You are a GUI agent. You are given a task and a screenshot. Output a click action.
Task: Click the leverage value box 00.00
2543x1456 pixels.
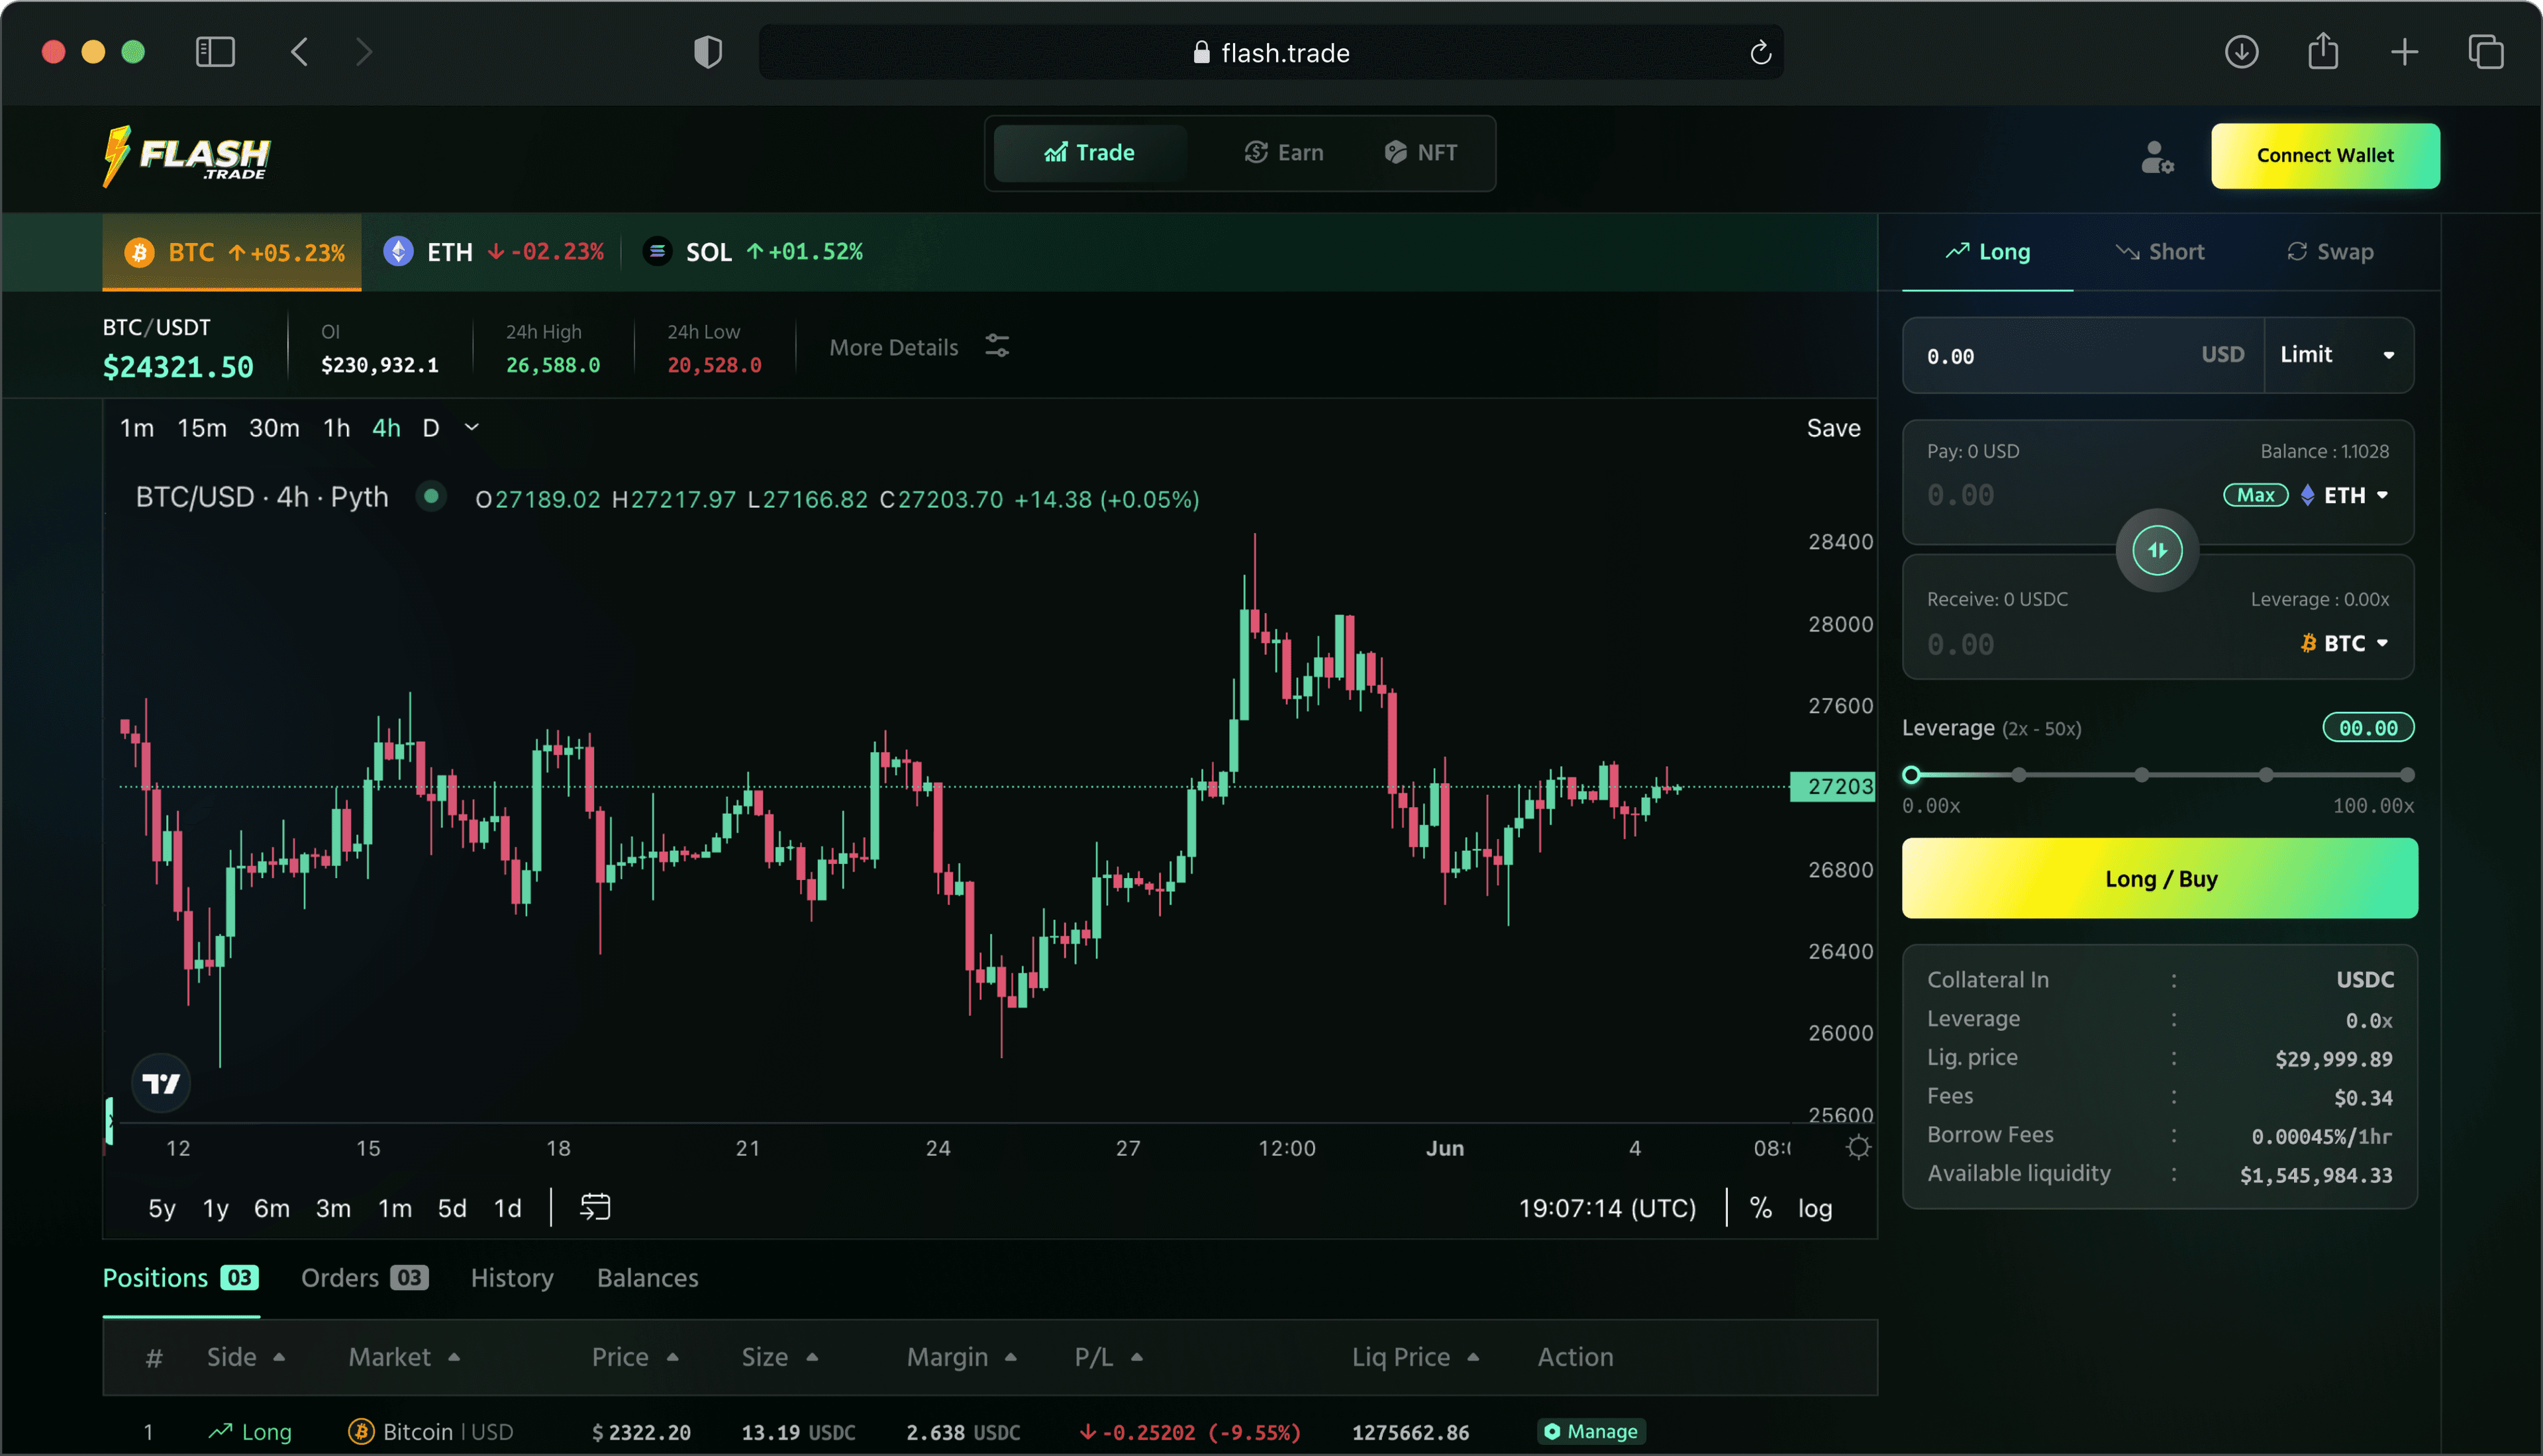(x=2368, y=728)
